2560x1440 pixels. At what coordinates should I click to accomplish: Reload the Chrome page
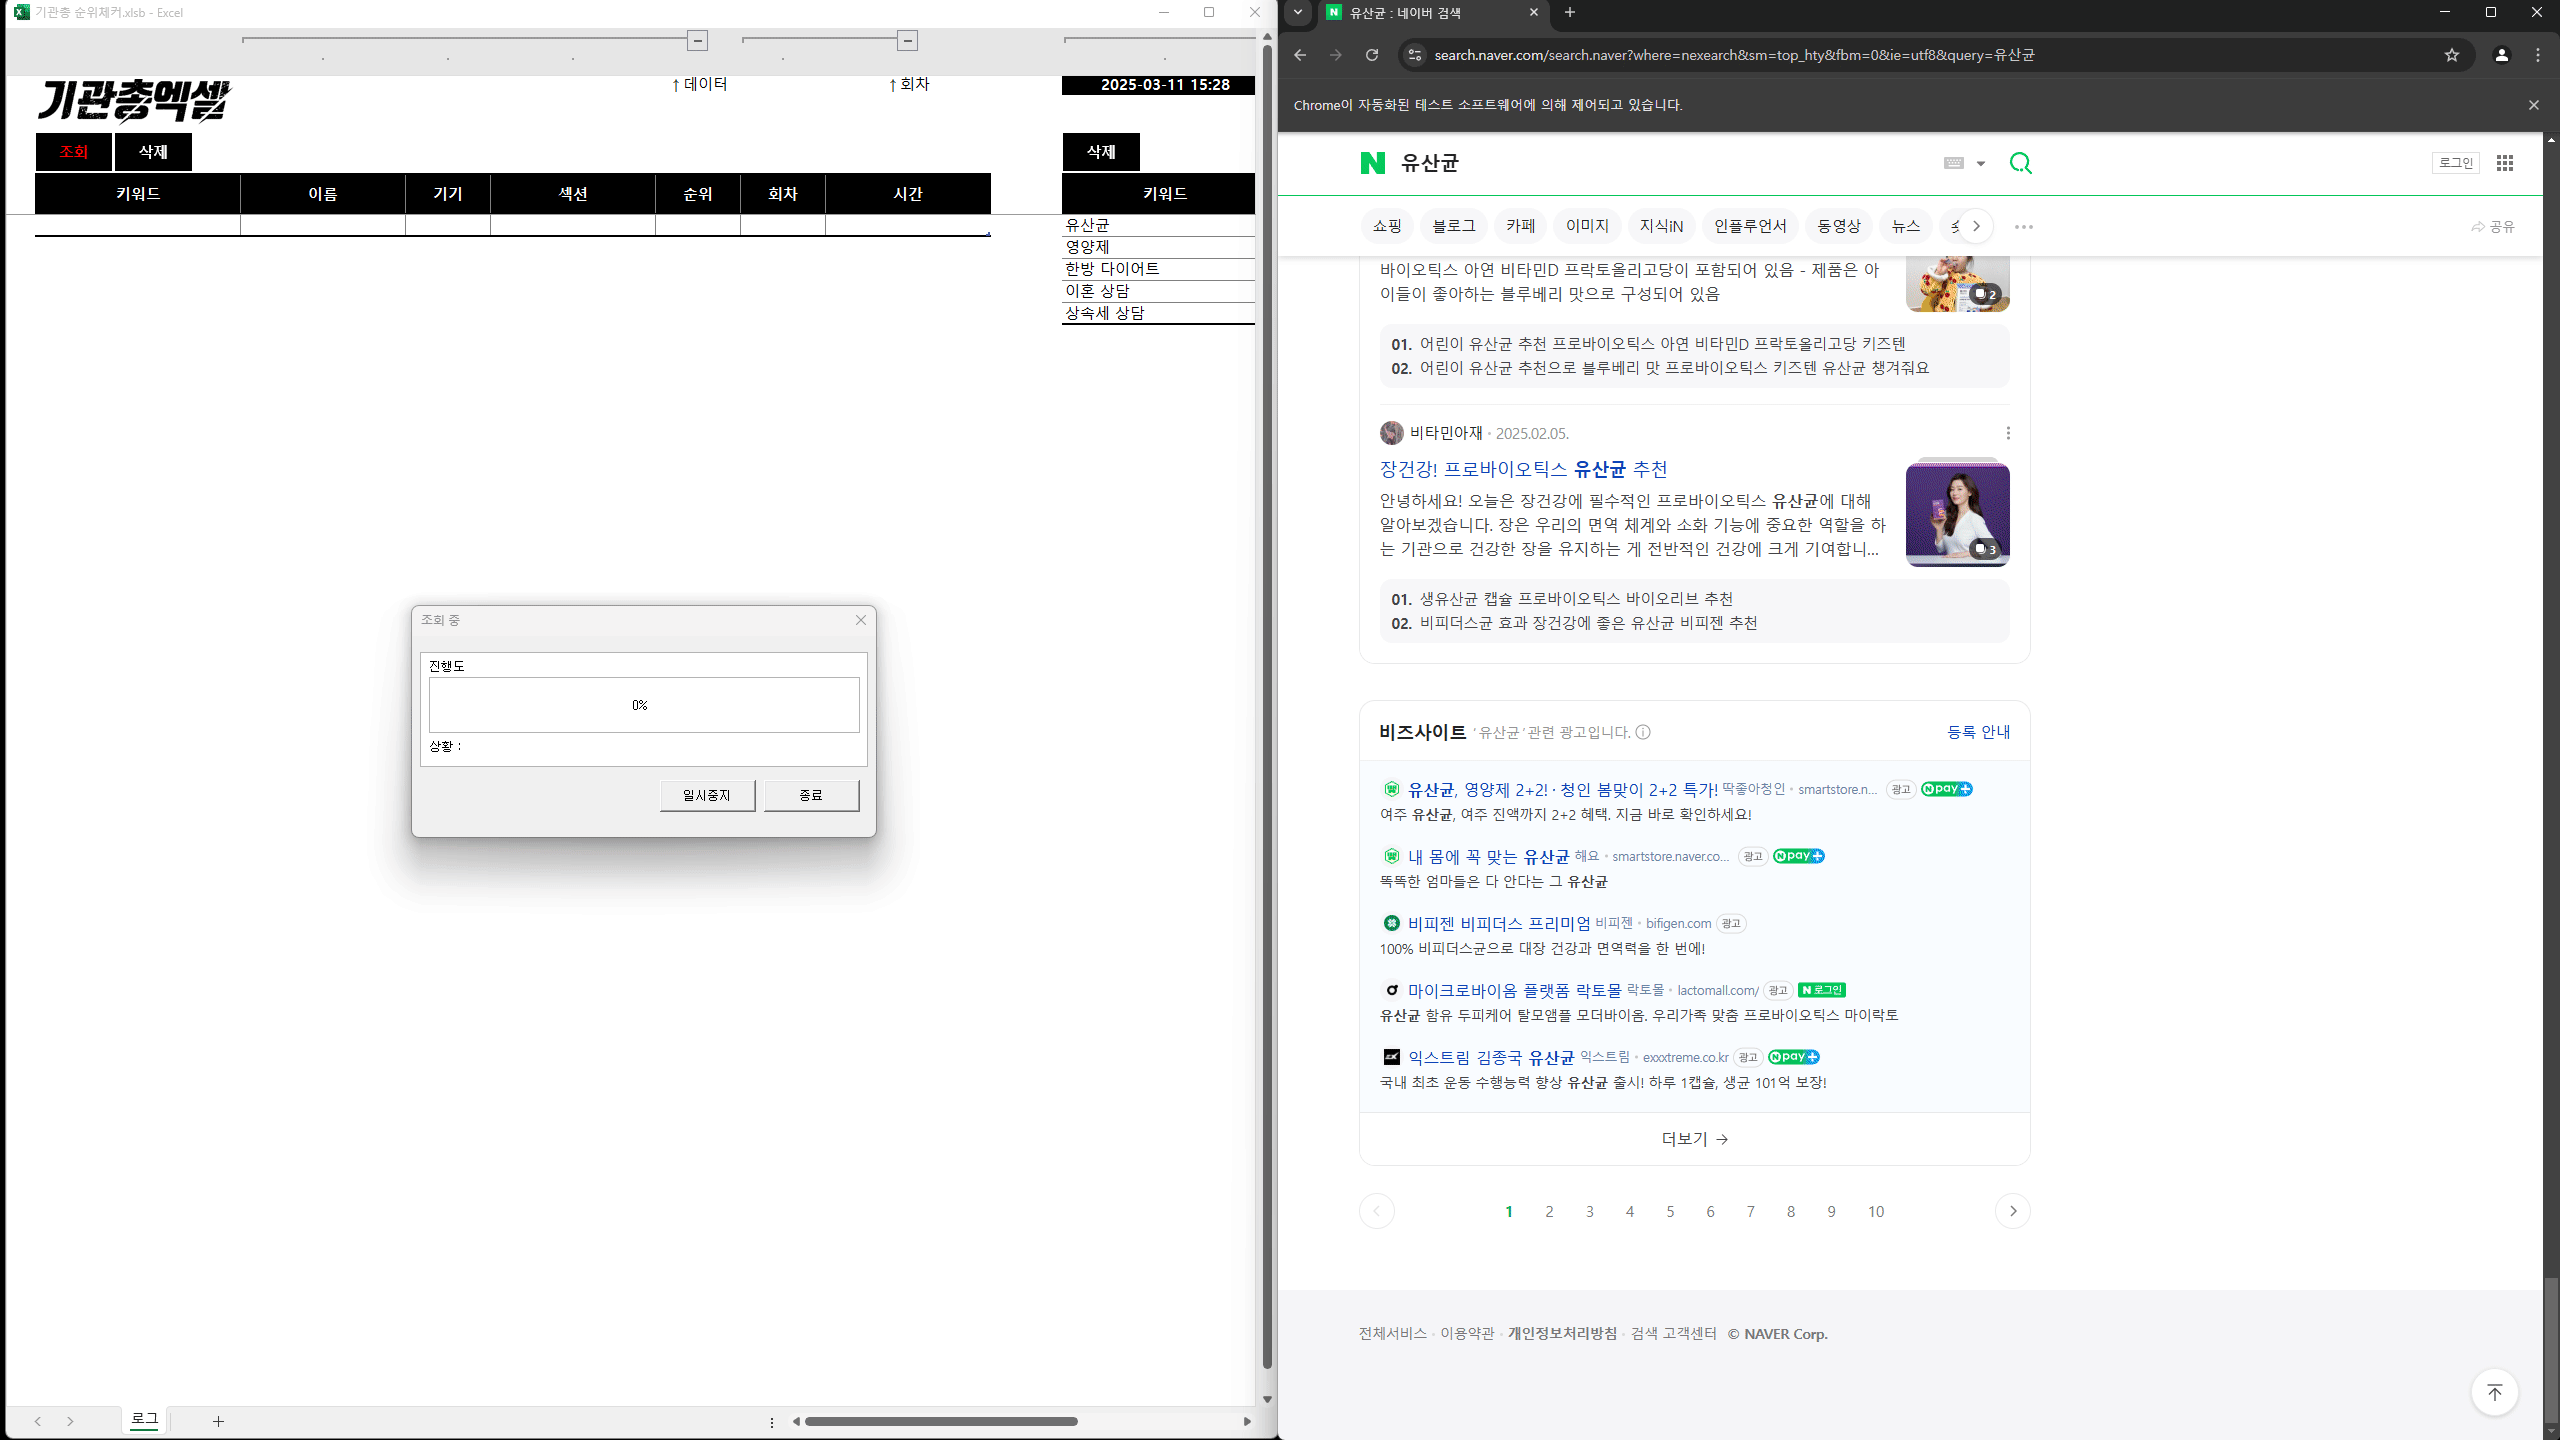point(1372,55)
